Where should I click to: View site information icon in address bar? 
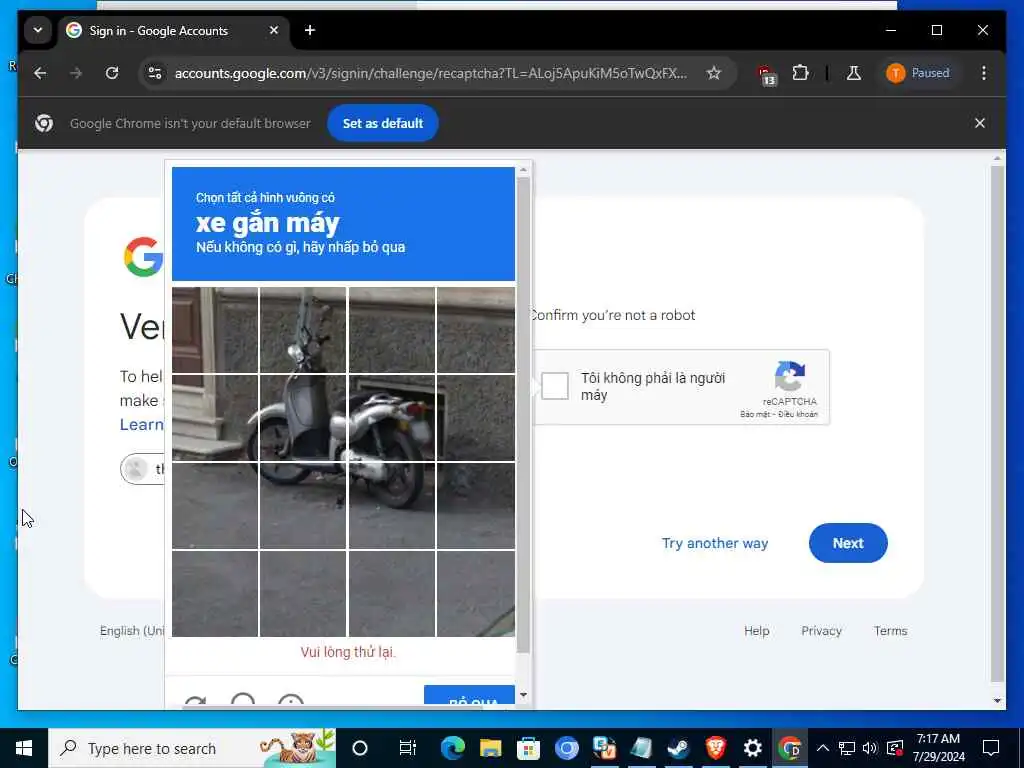pos(155,73)
